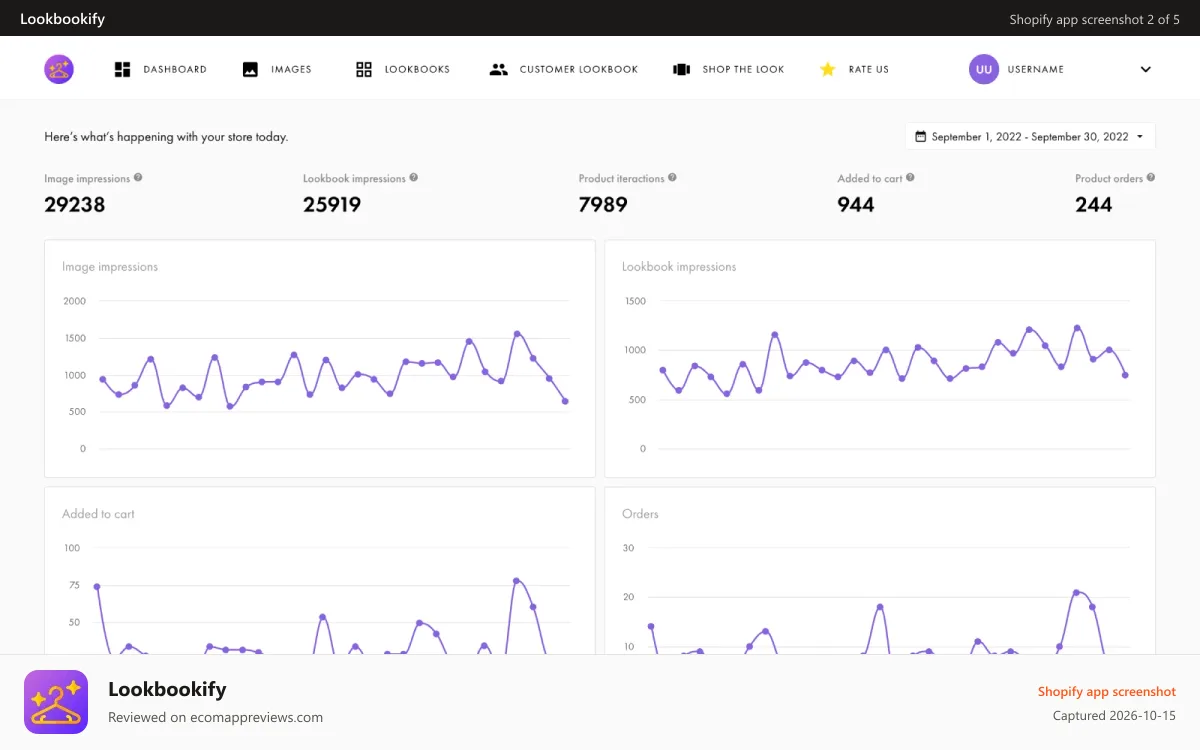This screenshot has width=1200, height=750.
Task: Click the Lookbookify hanger logo in navbar
Action: point(59,69)
